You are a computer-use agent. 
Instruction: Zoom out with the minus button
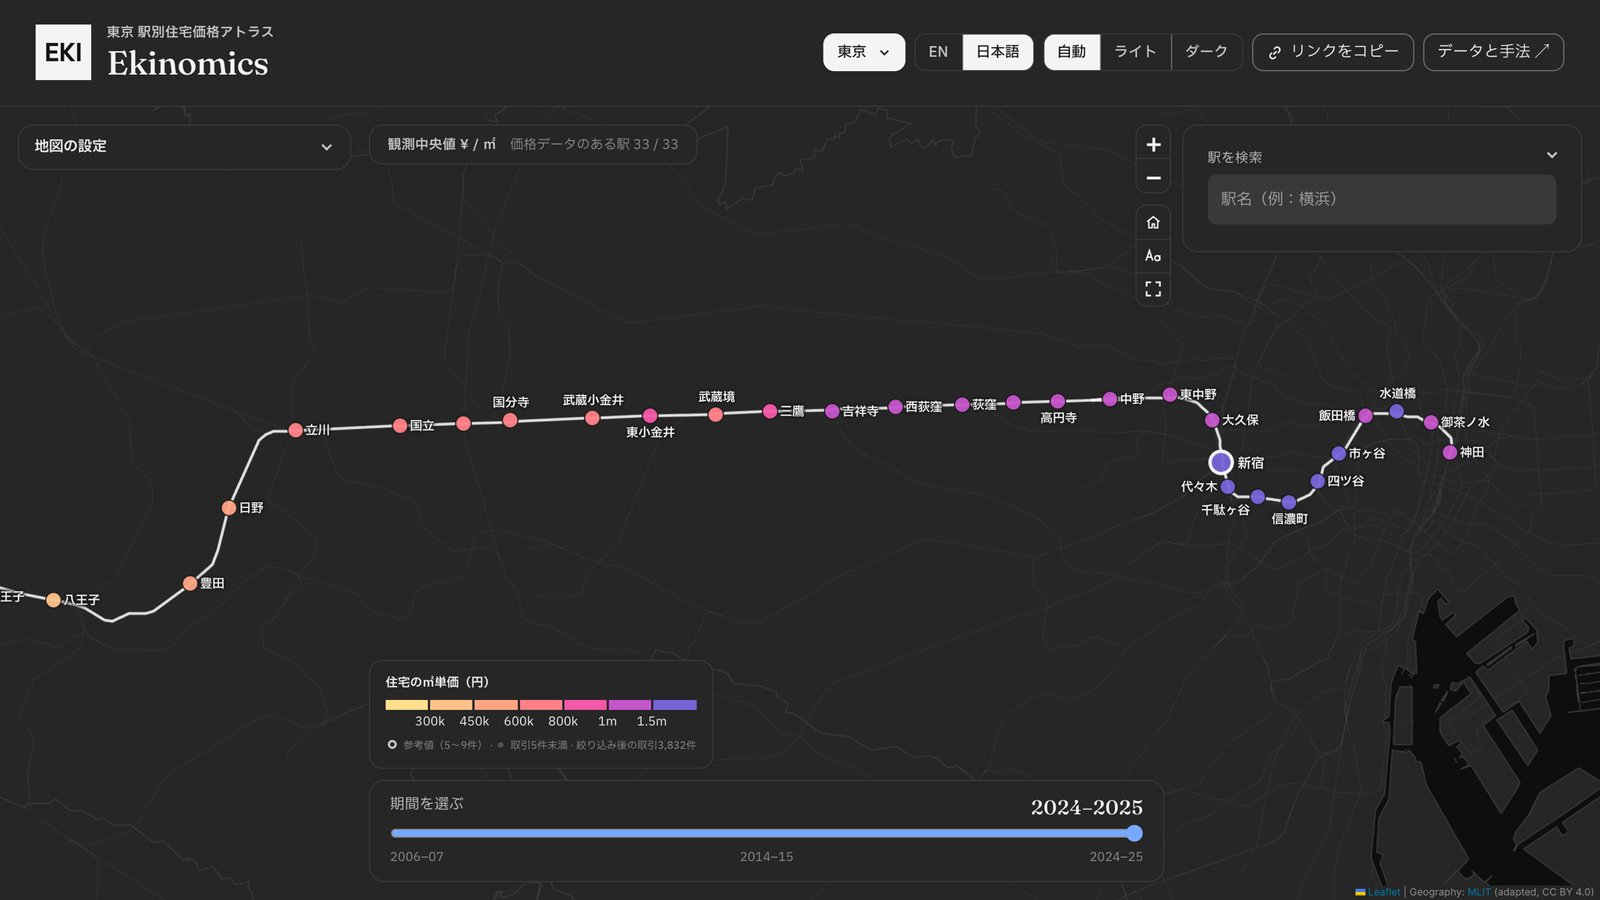pyautogui.click(x=1153, y=178)
